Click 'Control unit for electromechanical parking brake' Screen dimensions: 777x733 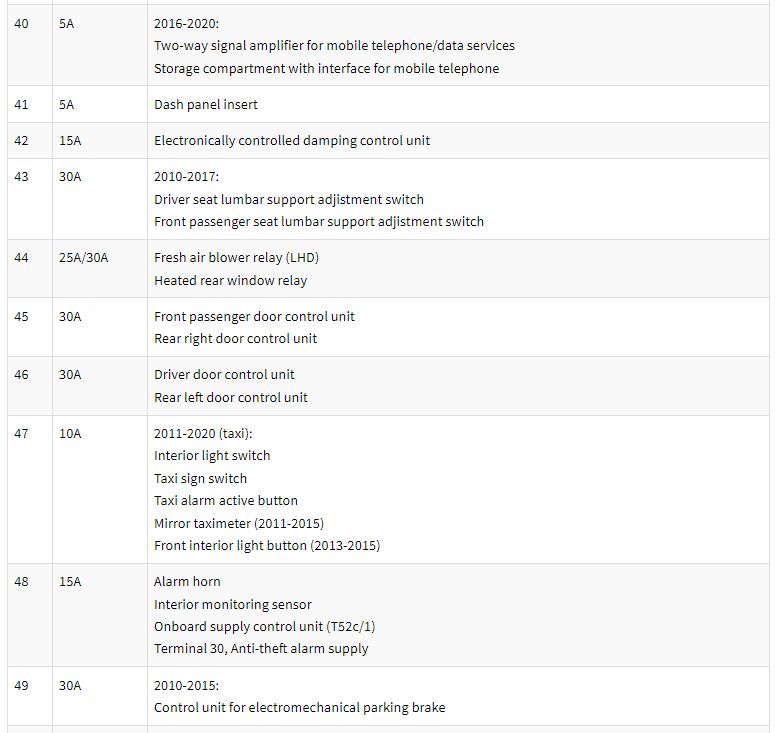[299, 708]
